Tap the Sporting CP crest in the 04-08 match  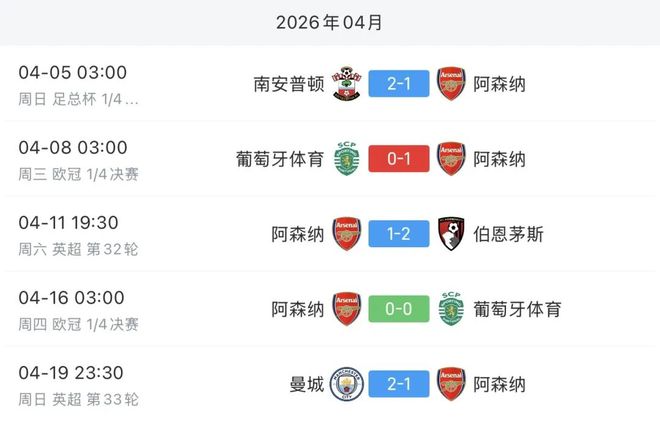(347, 159)
